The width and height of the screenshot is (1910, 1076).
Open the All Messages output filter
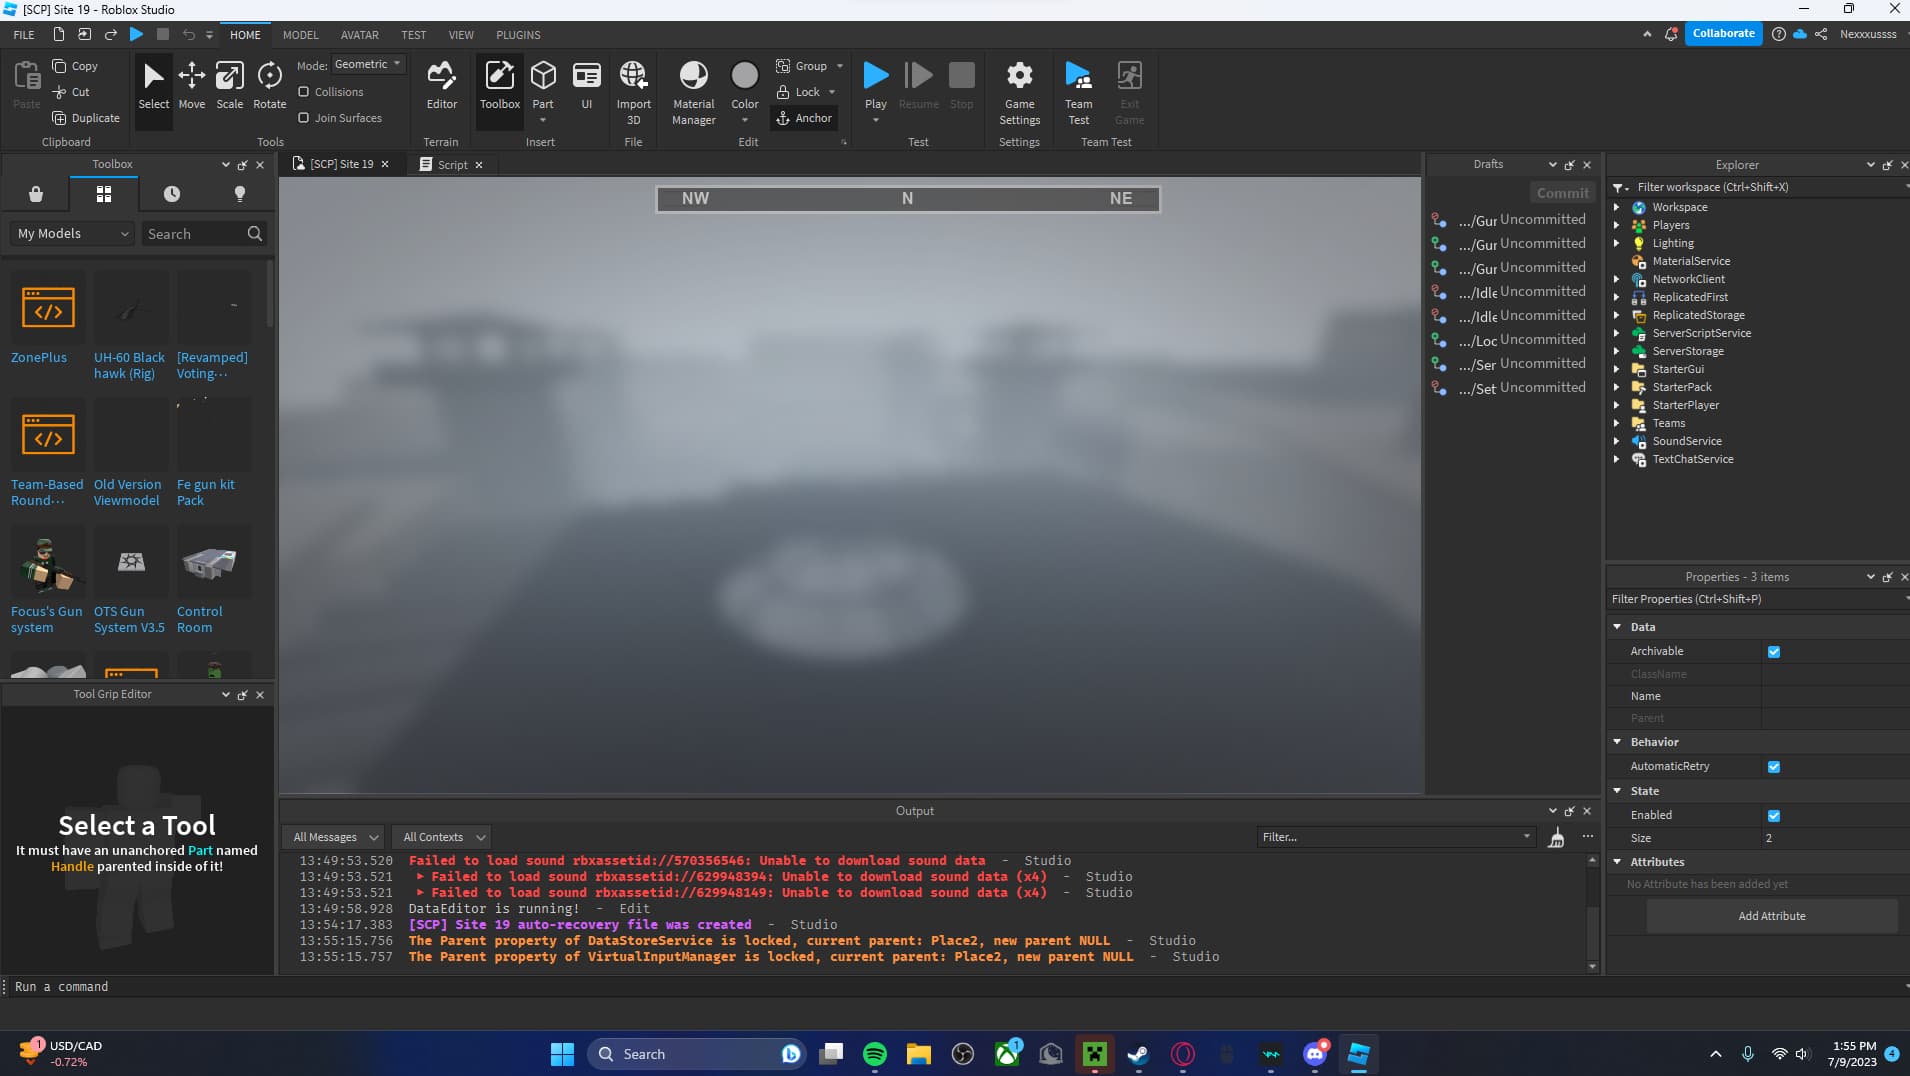click(x=332, y=837)
